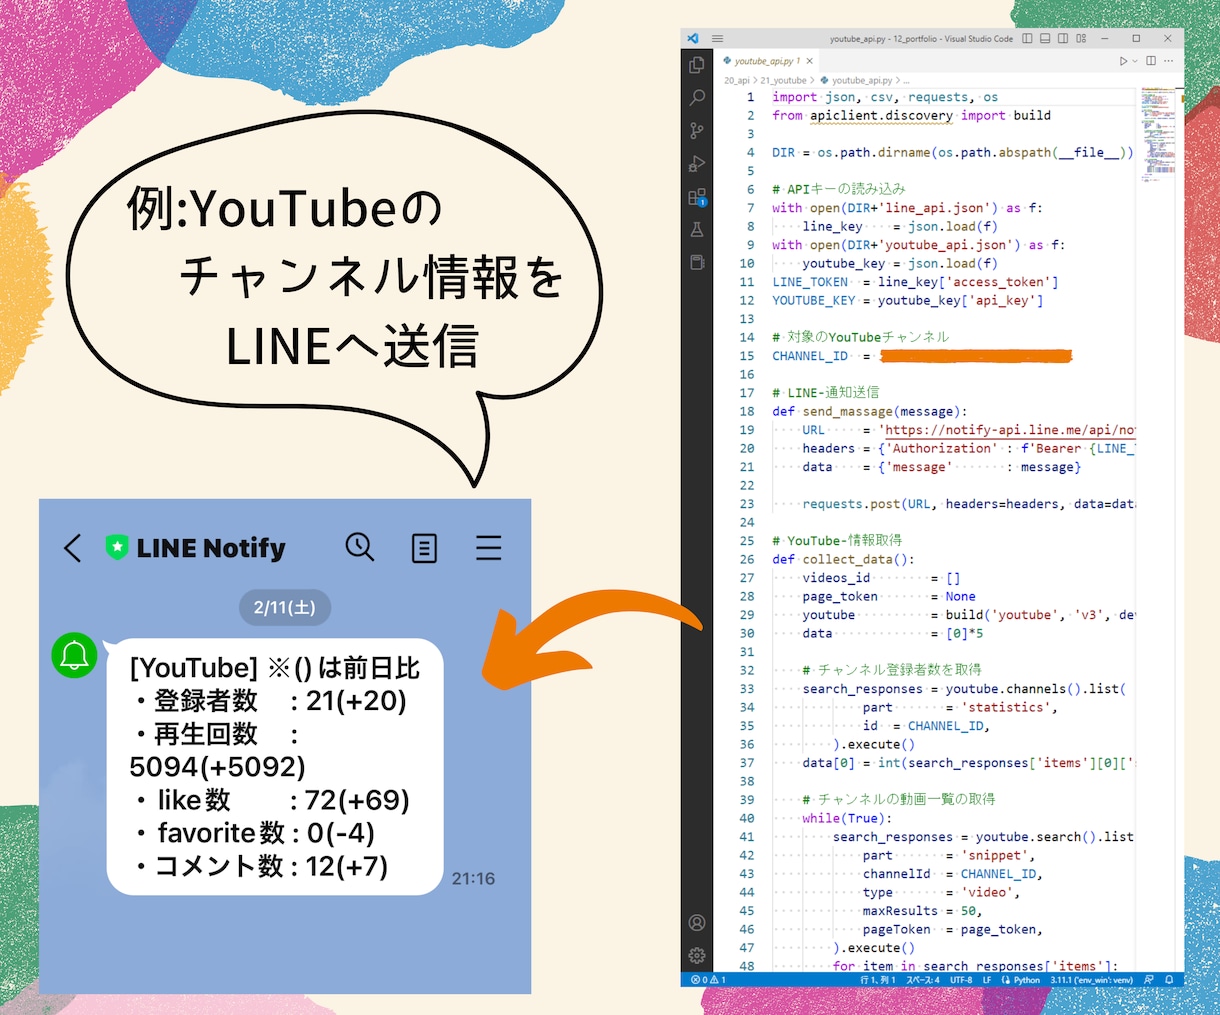Open the notifications bell in status bar
The width and height of the screenshot is (1220, 1015).
1168,980
